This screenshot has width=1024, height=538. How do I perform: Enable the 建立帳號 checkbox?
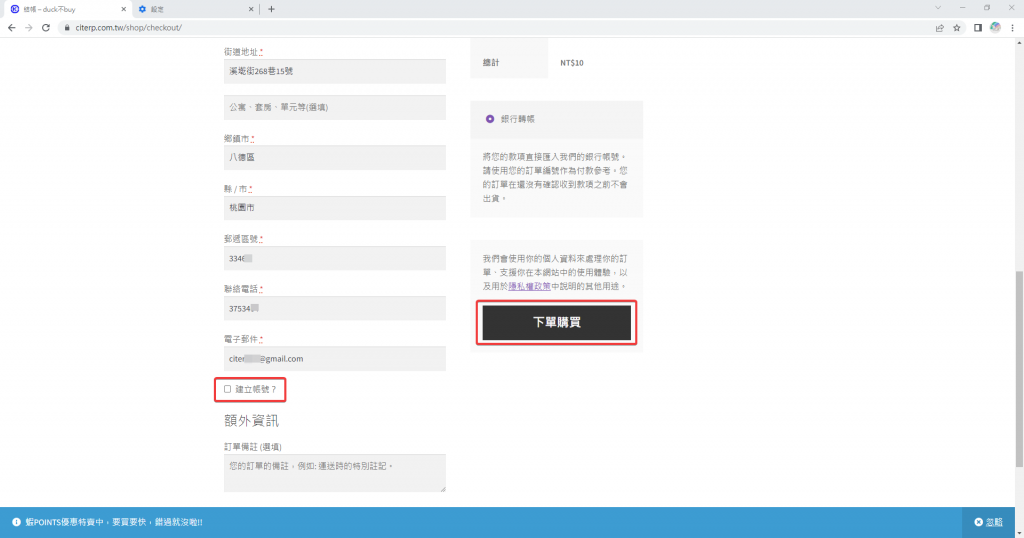pos(228,388)
